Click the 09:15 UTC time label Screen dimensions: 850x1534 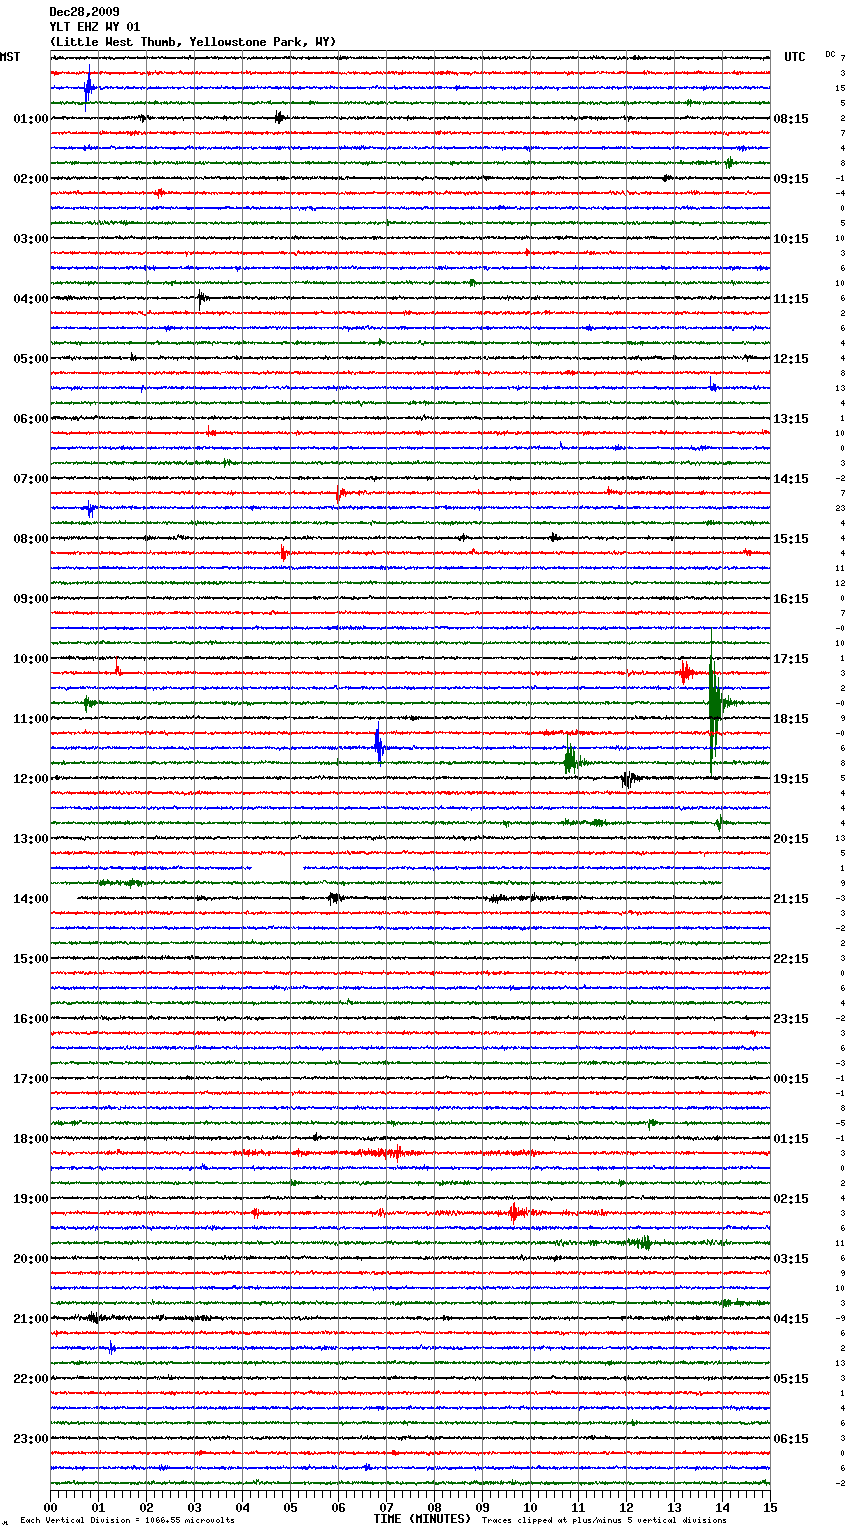(791, 179)
